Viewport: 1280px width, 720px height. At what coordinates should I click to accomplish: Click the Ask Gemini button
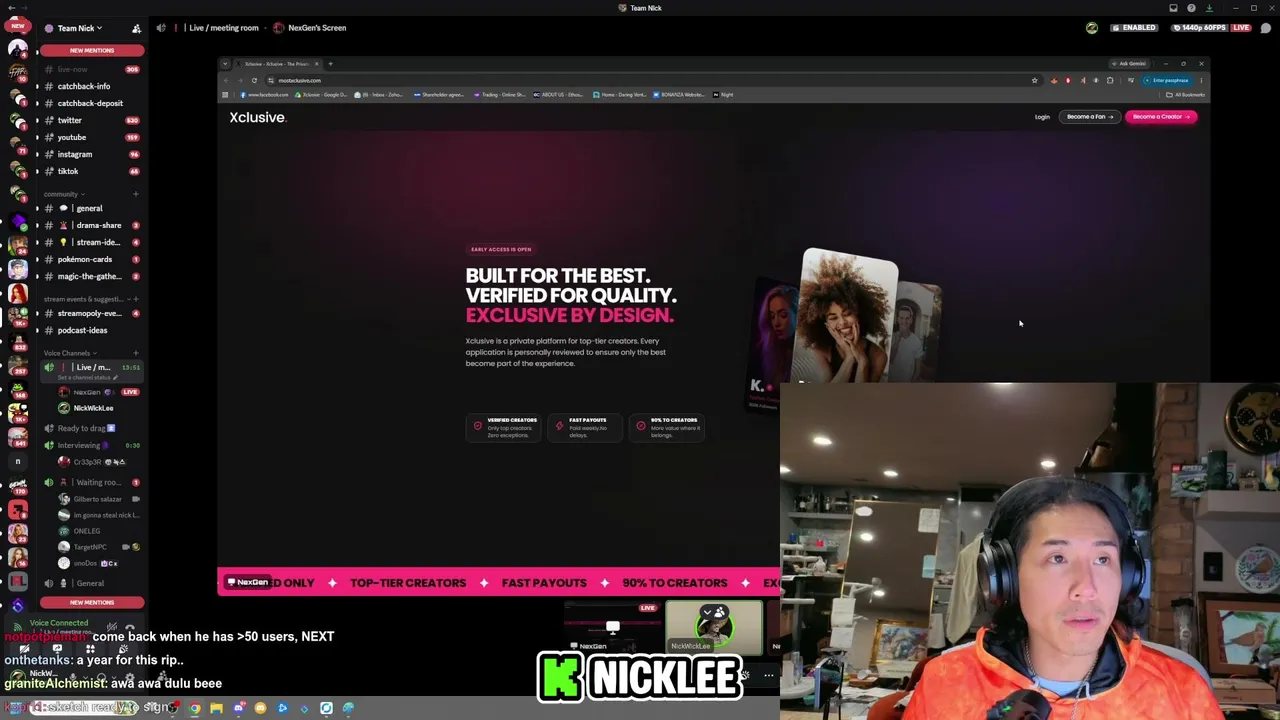click(1131, 64)
